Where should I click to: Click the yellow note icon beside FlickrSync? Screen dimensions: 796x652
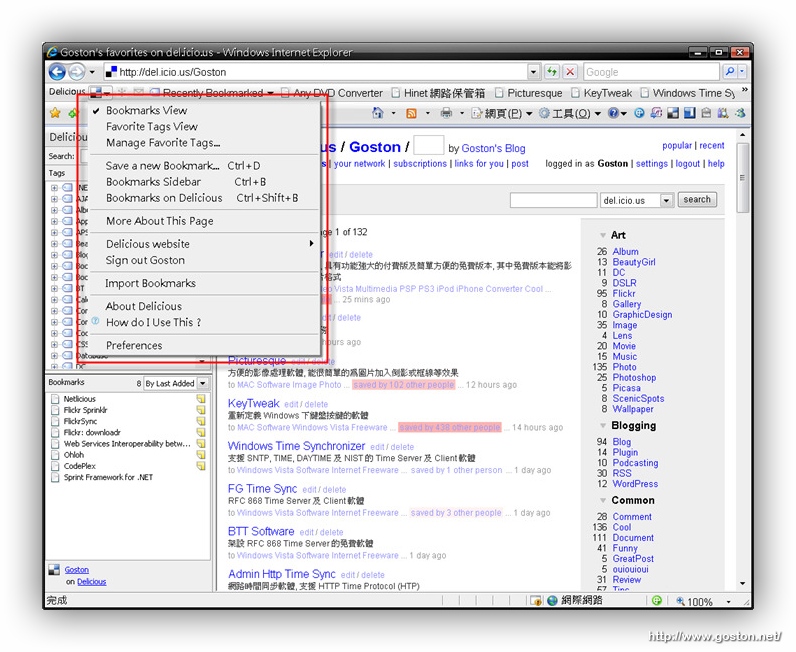[201, 421]
